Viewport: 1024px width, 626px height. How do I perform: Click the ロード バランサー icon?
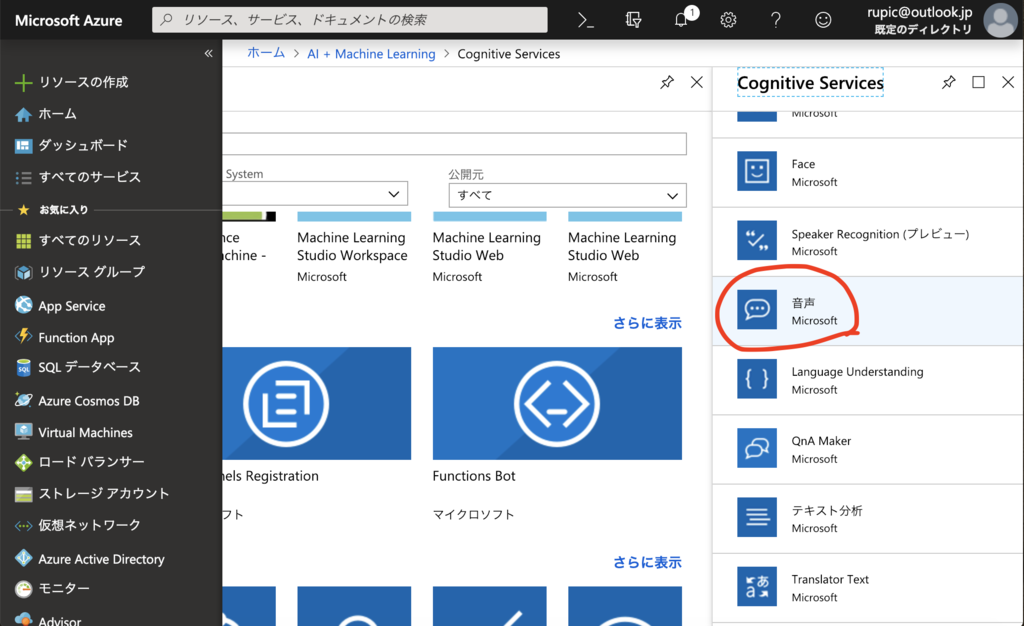24,463
